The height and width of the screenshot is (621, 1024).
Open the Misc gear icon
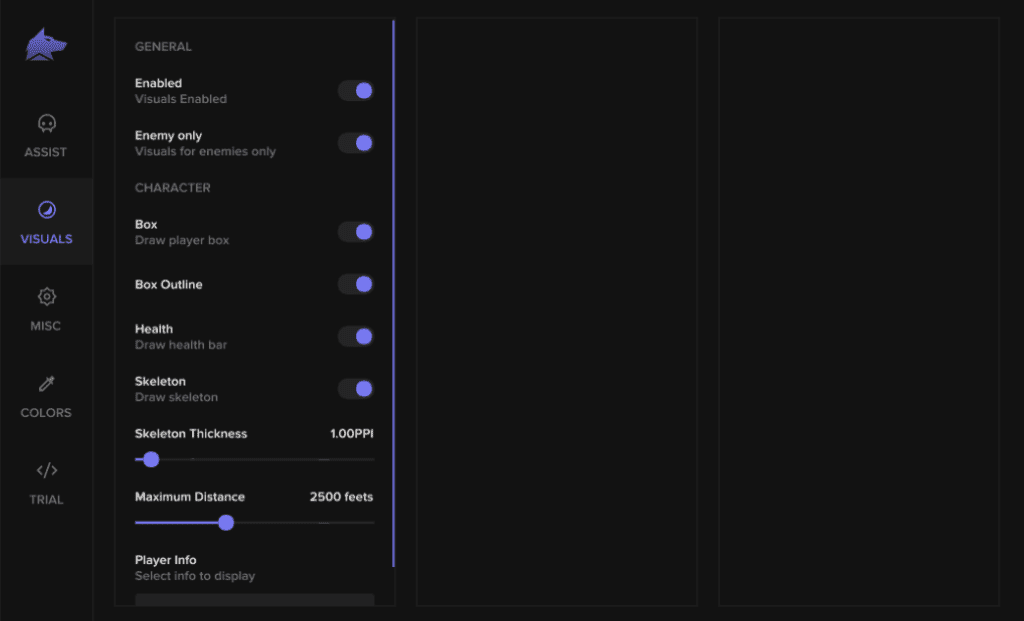coord(46,297)
